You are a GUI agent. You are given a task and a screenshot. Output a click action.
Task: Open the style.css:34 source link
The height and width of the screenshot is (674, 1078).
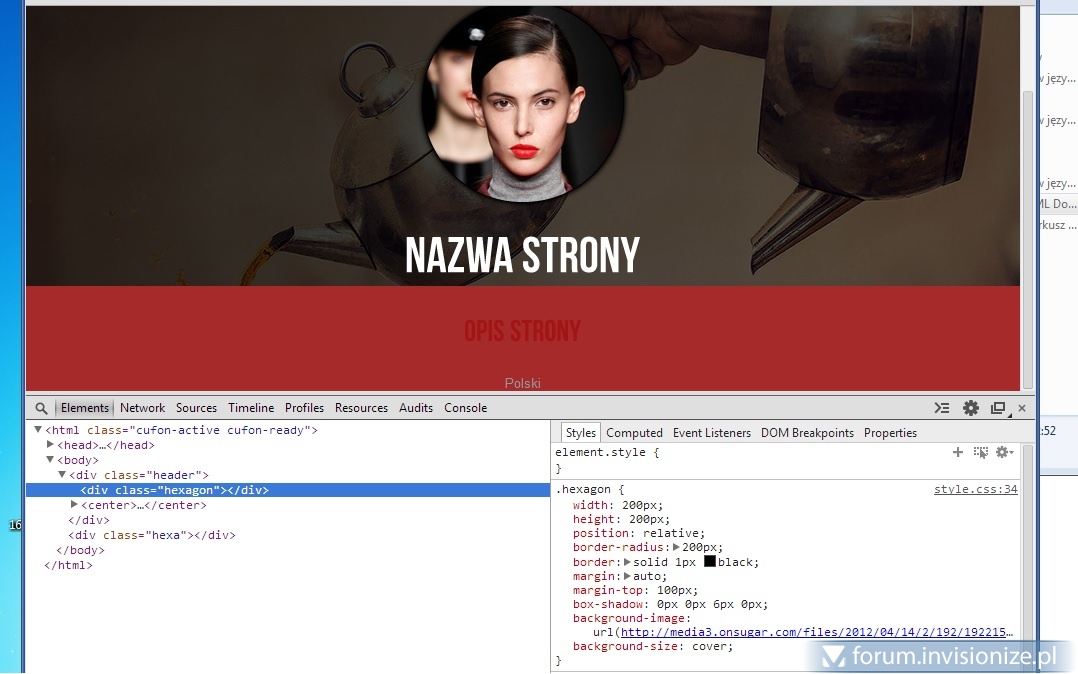click(975, 490)
